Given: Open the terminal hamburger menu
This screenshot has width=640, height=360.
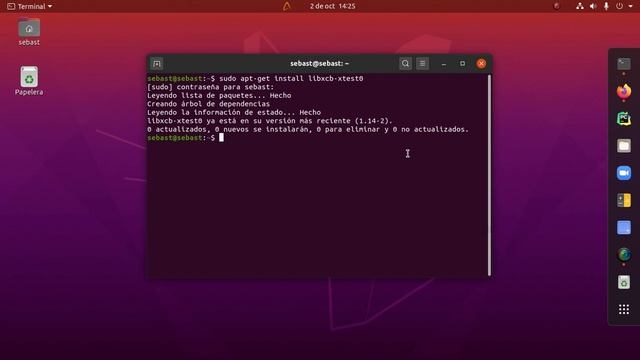Looking at the screenshot, I should (x=422, y=64).
